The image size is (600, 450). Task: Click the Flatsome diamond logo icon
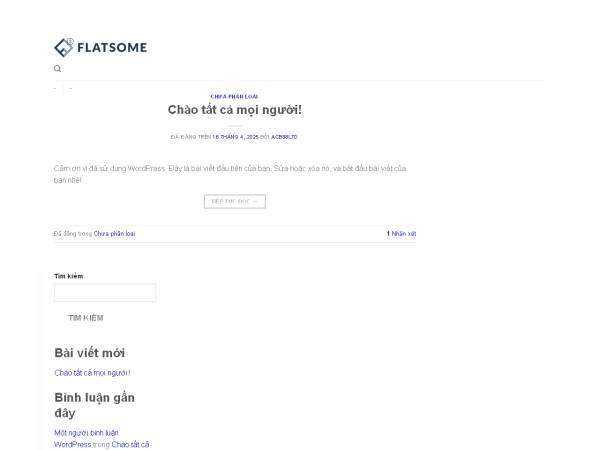click(64, 46)
